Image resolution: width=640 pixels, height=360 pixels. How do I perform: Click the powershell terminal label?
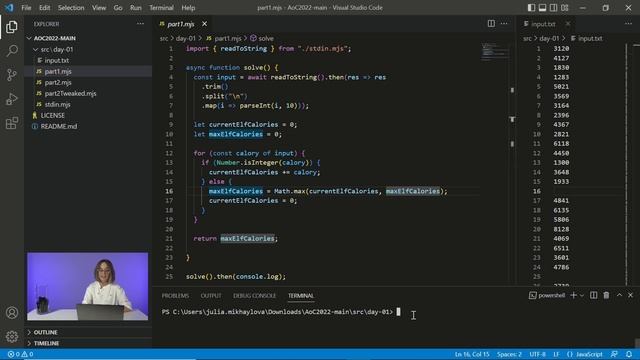(547, 295)
